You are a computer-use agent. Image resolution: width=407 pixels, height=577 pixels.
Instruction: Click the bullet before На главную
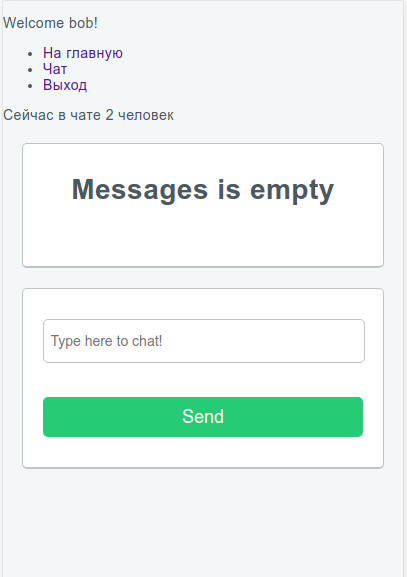(30, 54)
